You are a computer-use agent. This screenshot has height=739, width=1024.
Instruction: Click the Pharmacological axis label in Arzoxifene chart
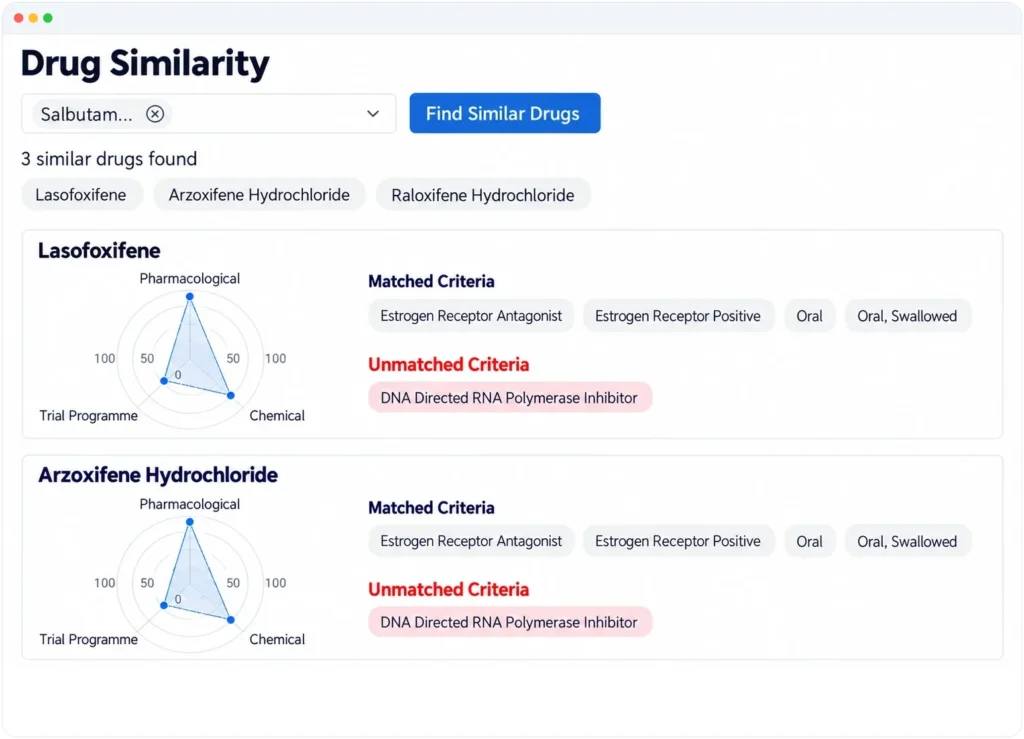tap(189, 504)
